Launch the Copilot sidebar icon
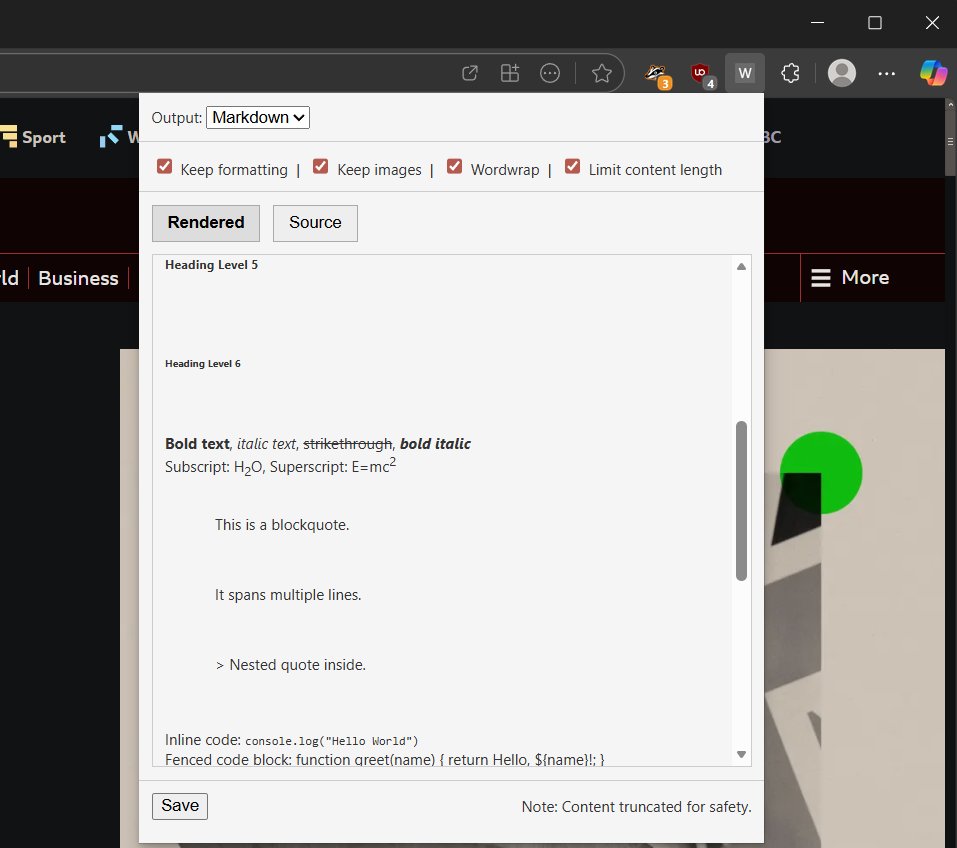Screen dimensions: 957x848 tap(933, 73)
